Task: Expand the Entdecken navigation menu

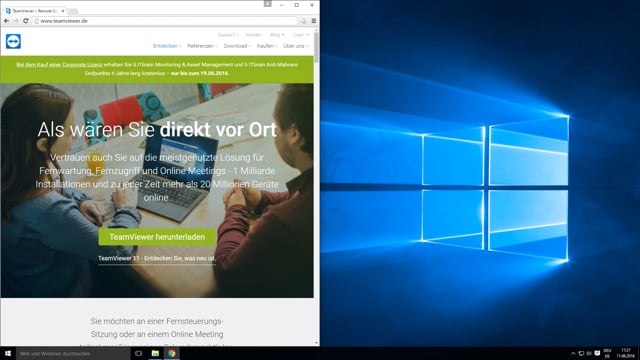Action: pyautogui.click(x=167, y=46)
